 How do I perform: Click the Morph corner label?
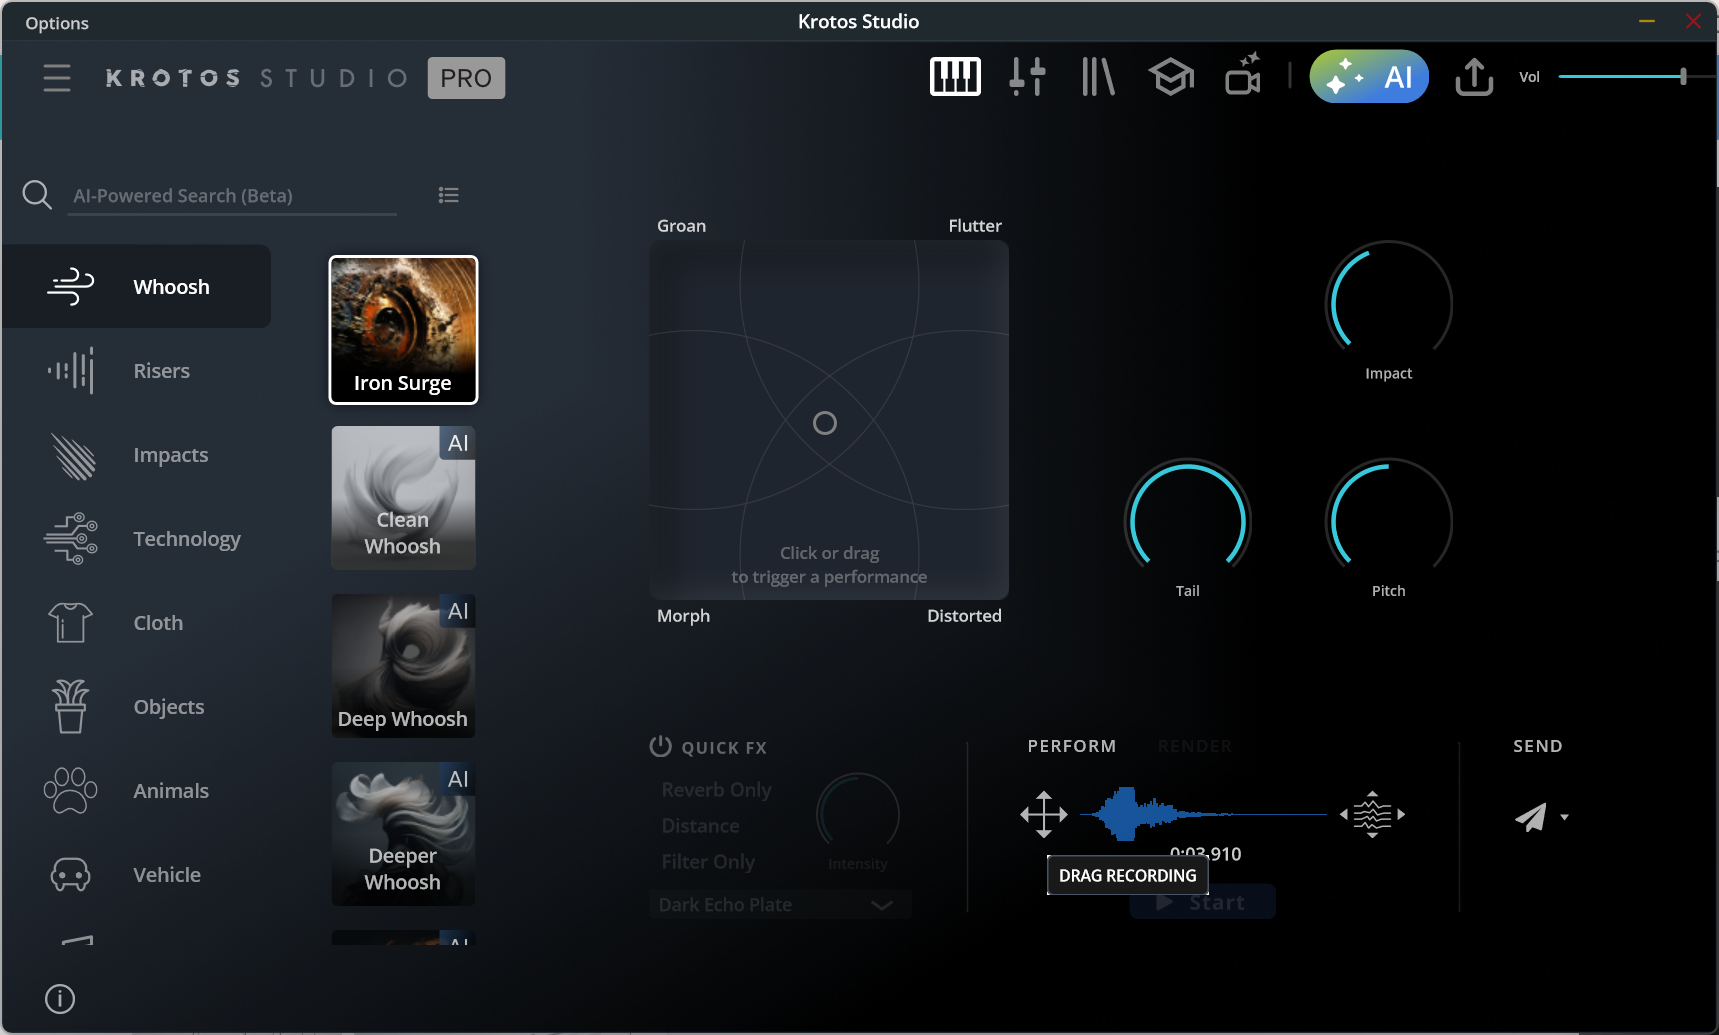click(683, 616)
